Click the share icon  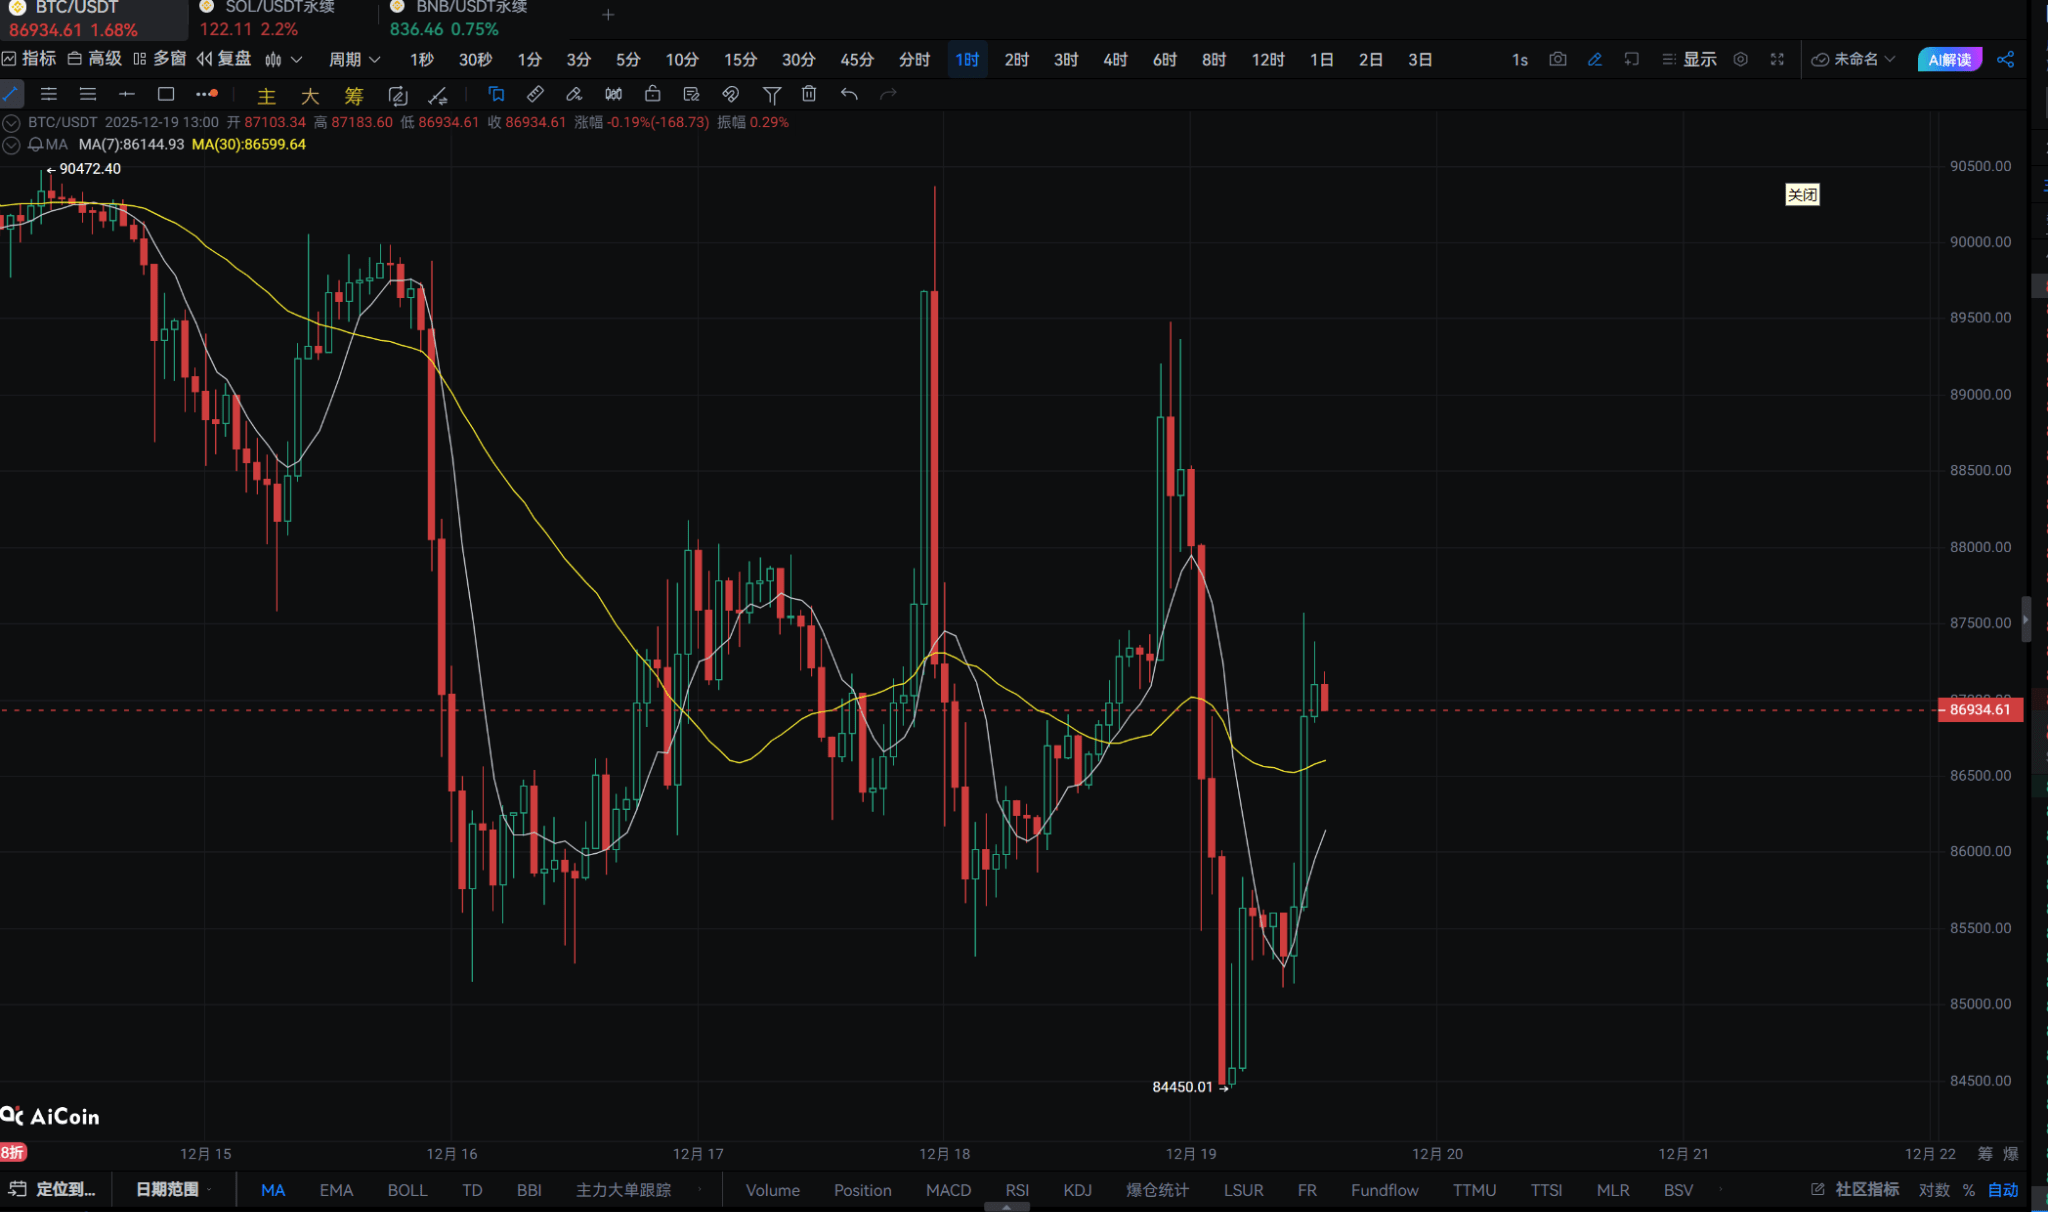[2005, 59]
